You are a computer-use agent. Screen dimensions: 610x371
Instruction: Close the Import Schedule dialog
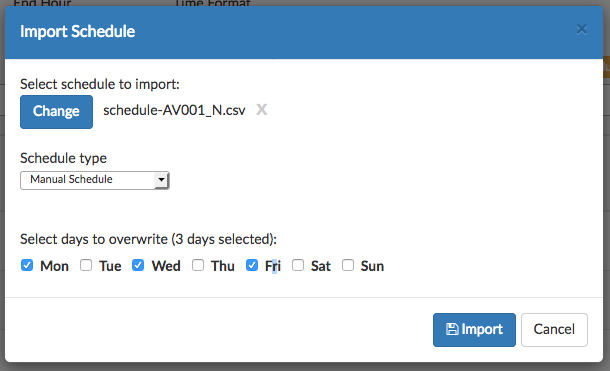[x=582, y=29]
